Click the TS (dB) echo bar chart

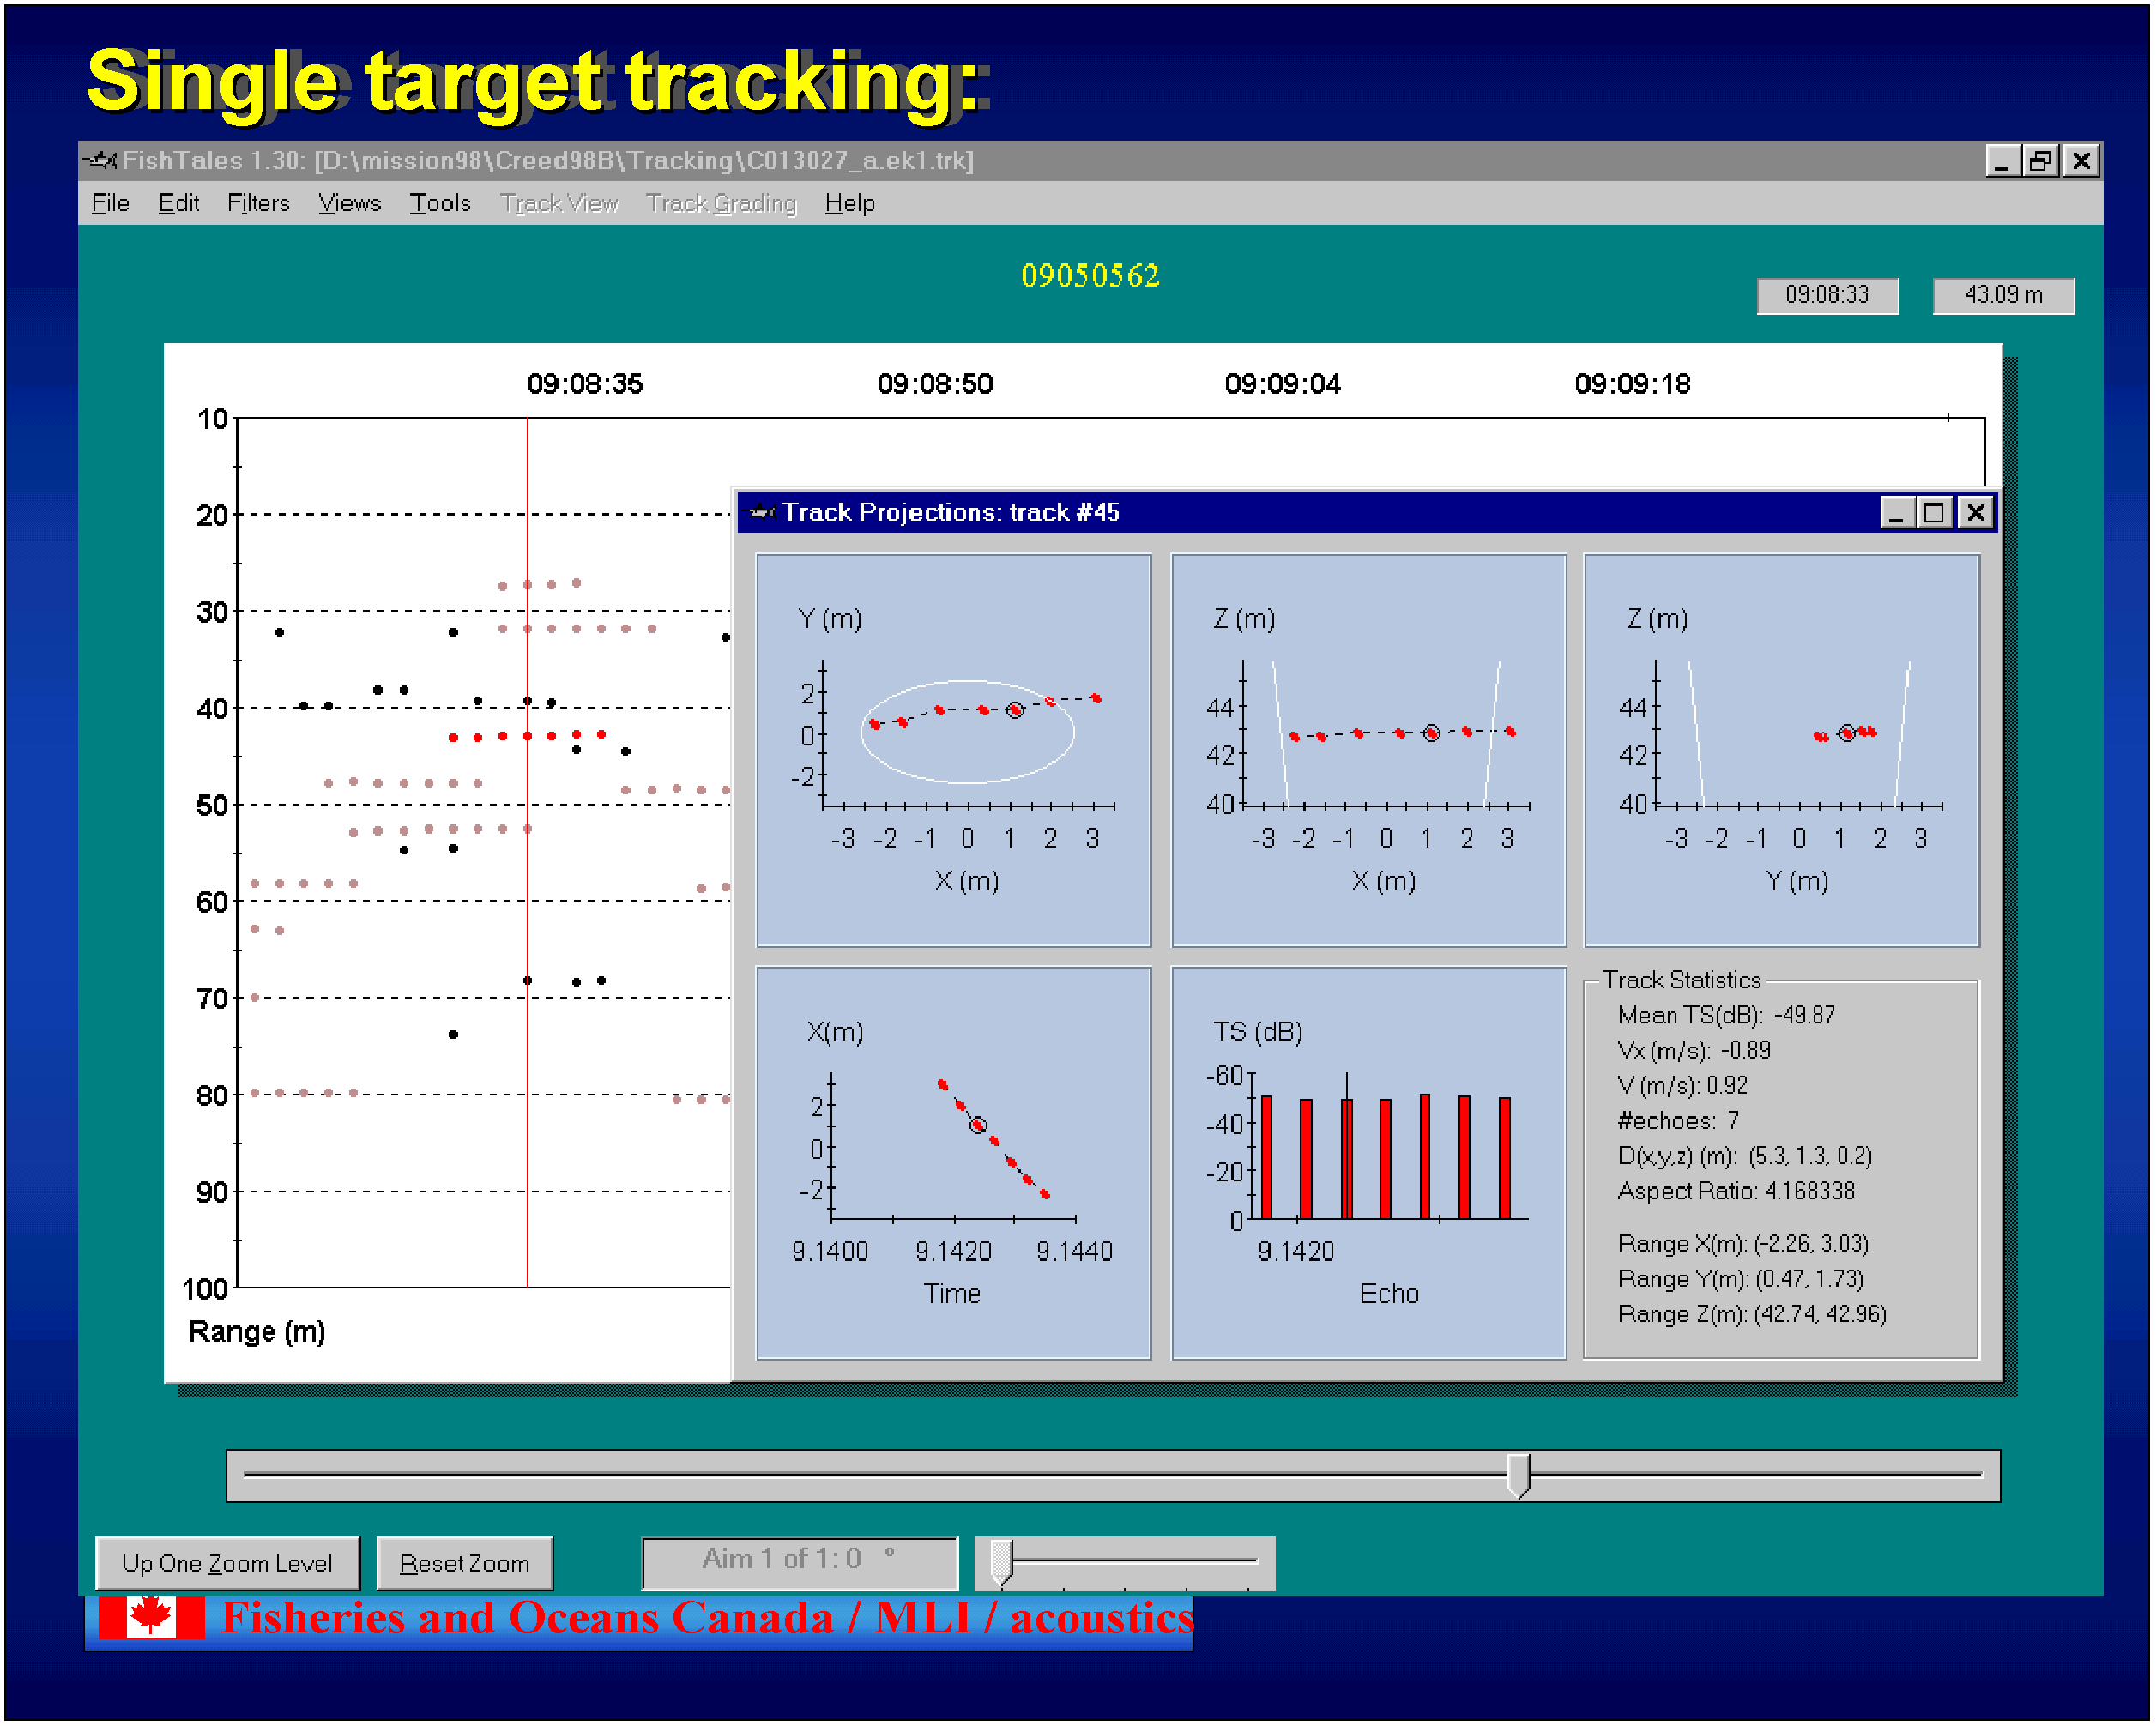(1368, 1163)
